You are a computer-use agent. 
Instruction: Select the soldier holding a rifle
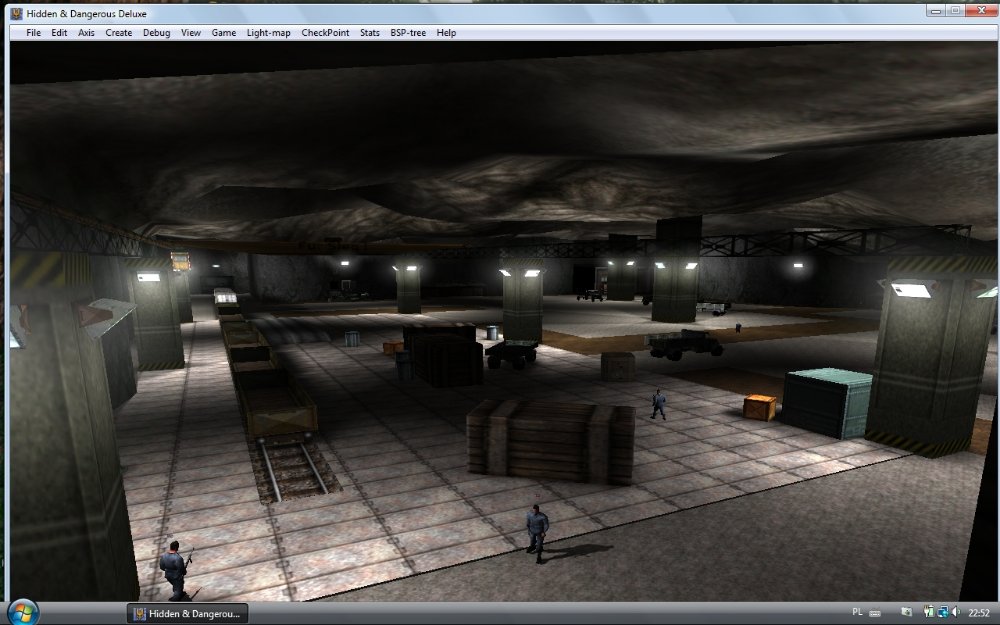click(175, 570)
